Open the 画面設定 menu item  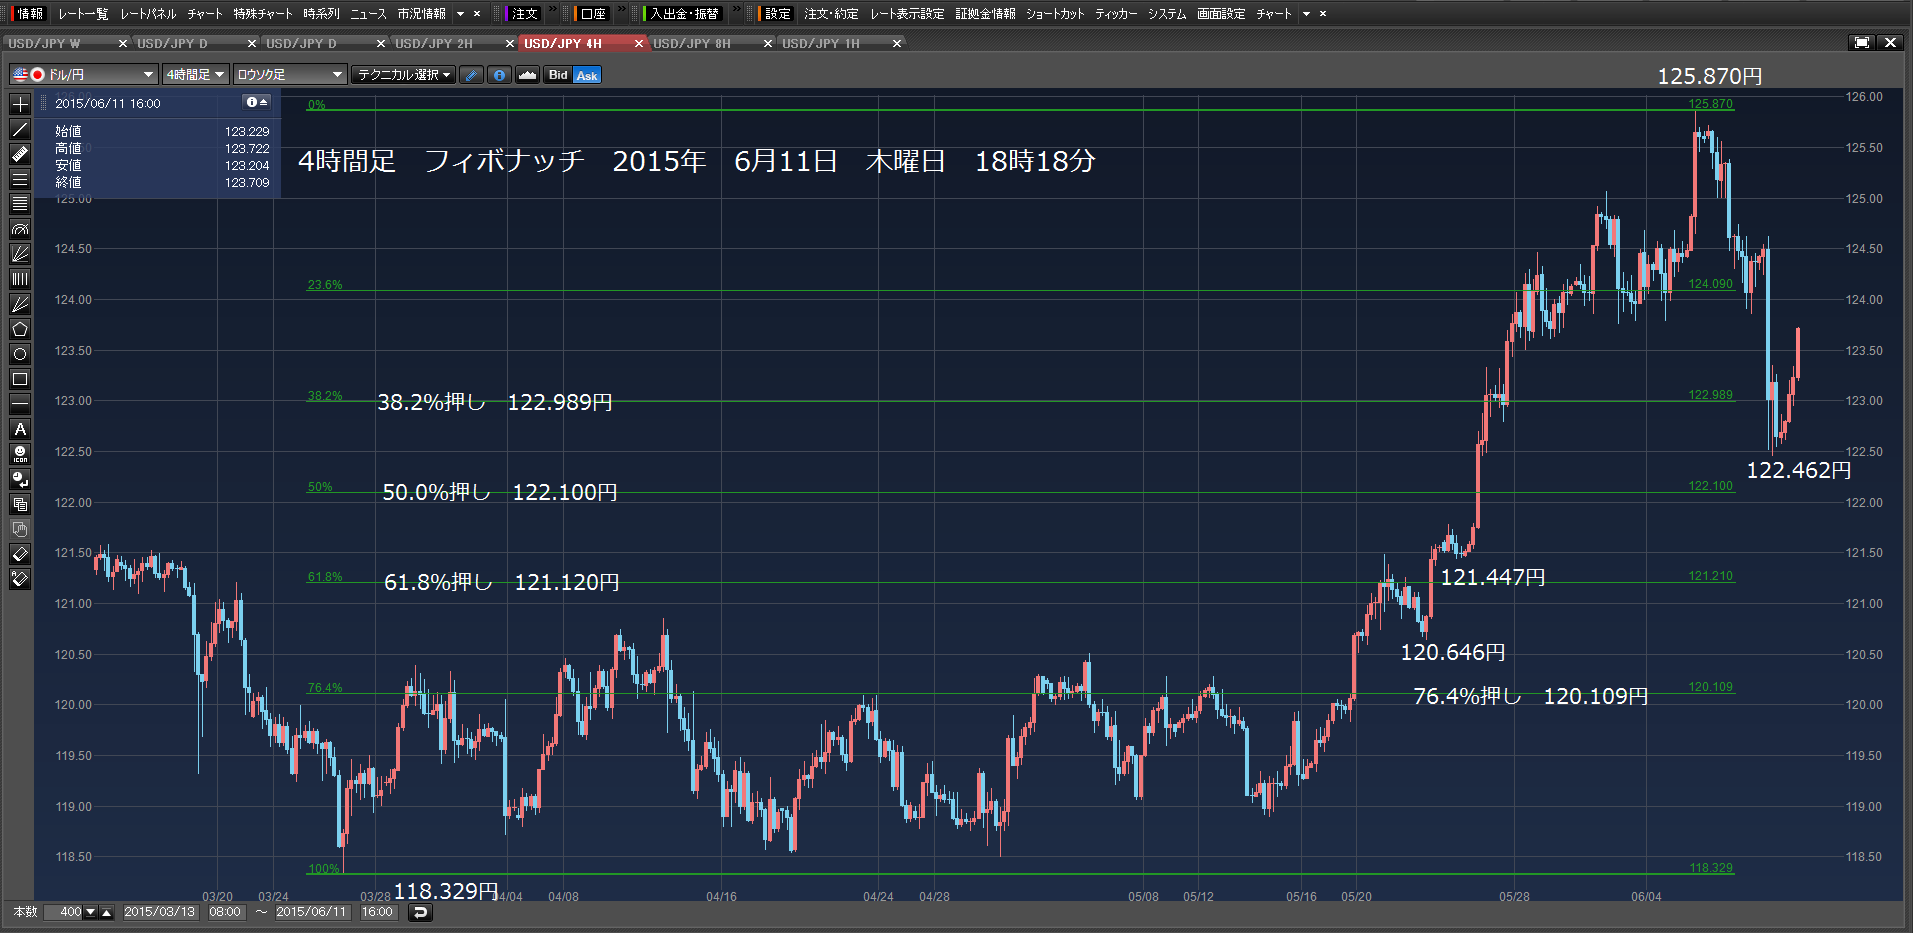pyautogui.click(x=1221, y=14)
